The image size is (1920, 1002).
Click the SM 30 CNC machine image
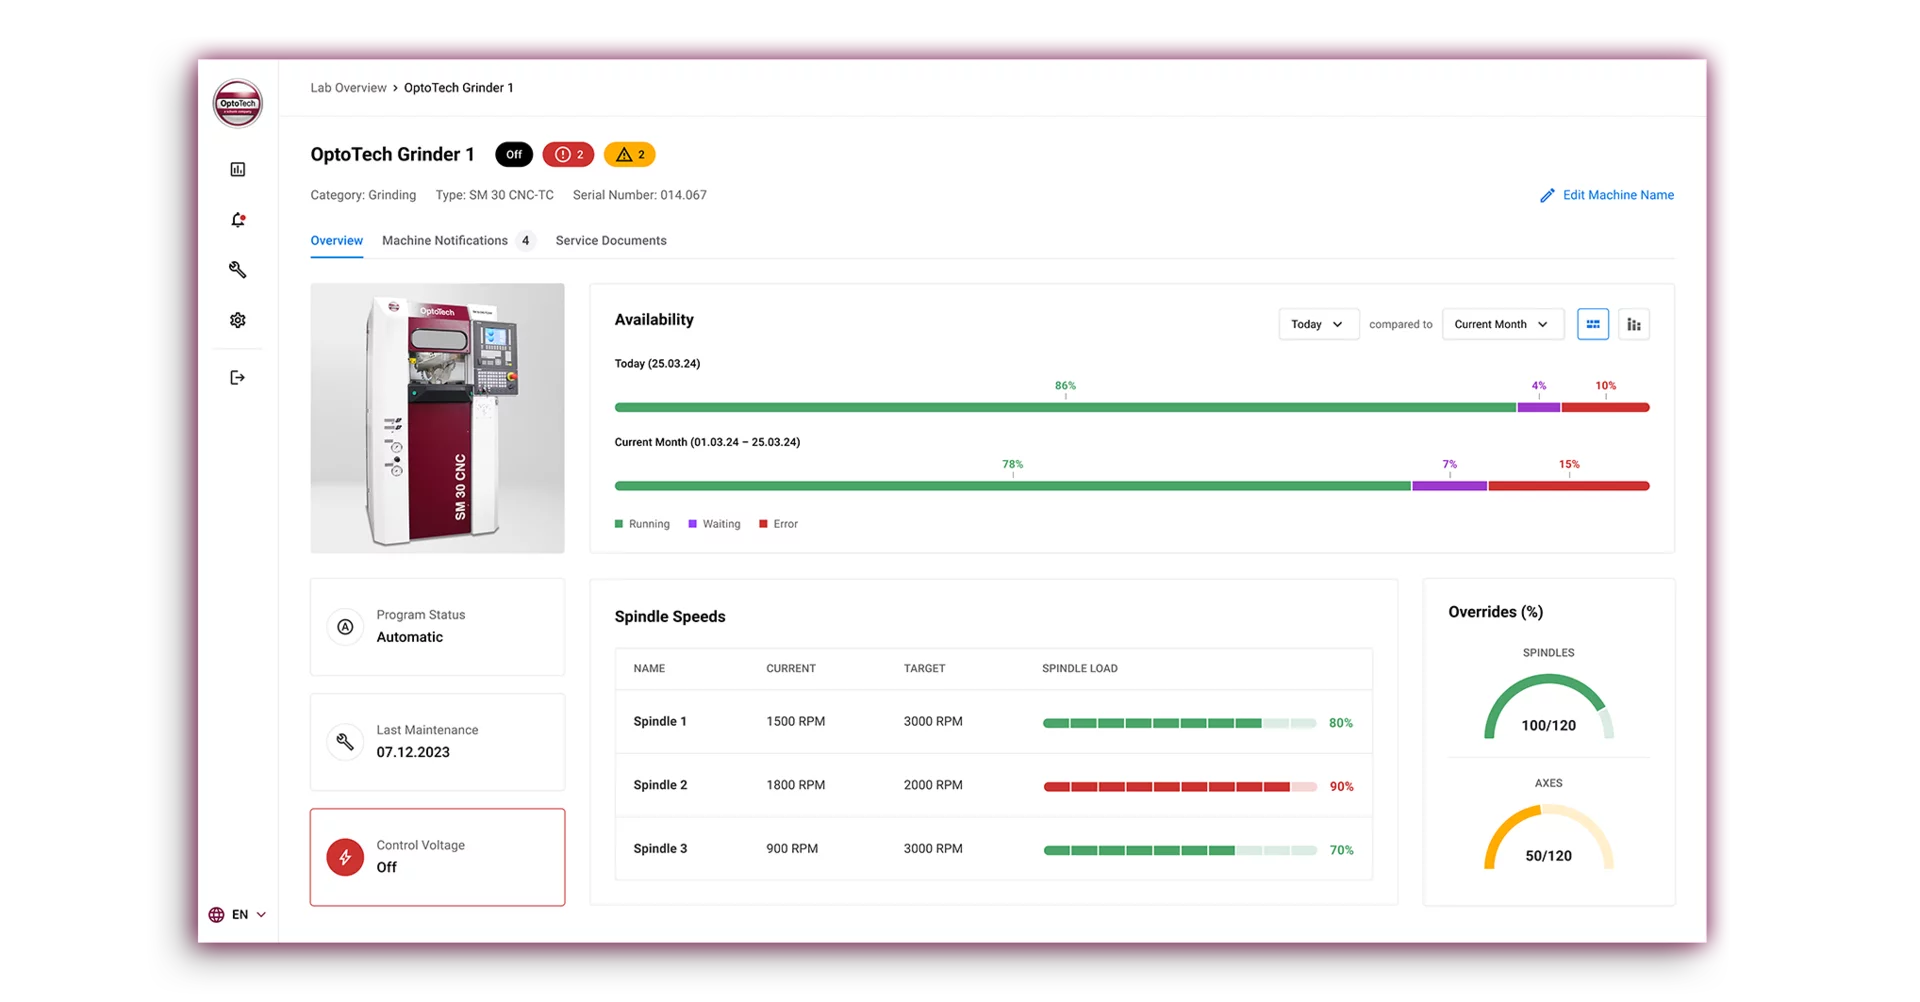click(437, 418)
